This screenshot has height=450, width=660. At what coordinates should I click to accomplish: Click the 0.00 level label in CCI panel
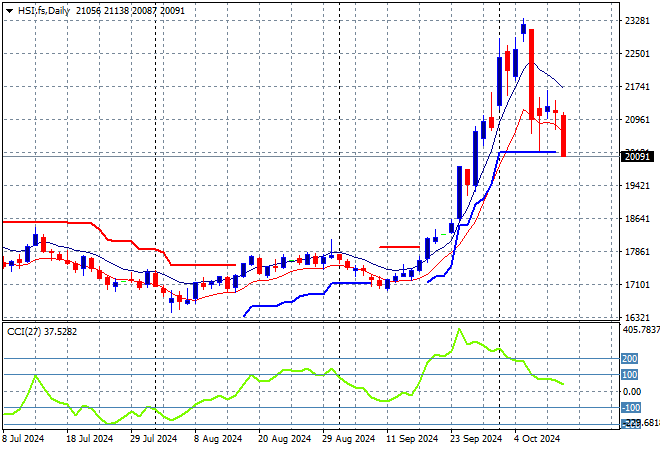pyautogui.click(x=632, y=391)
